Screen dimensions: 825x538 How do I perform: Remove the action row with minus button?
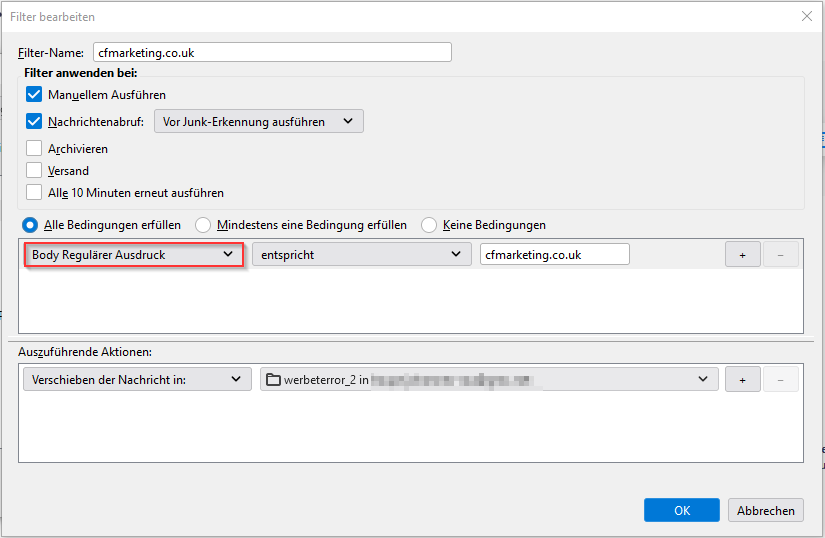780,380
